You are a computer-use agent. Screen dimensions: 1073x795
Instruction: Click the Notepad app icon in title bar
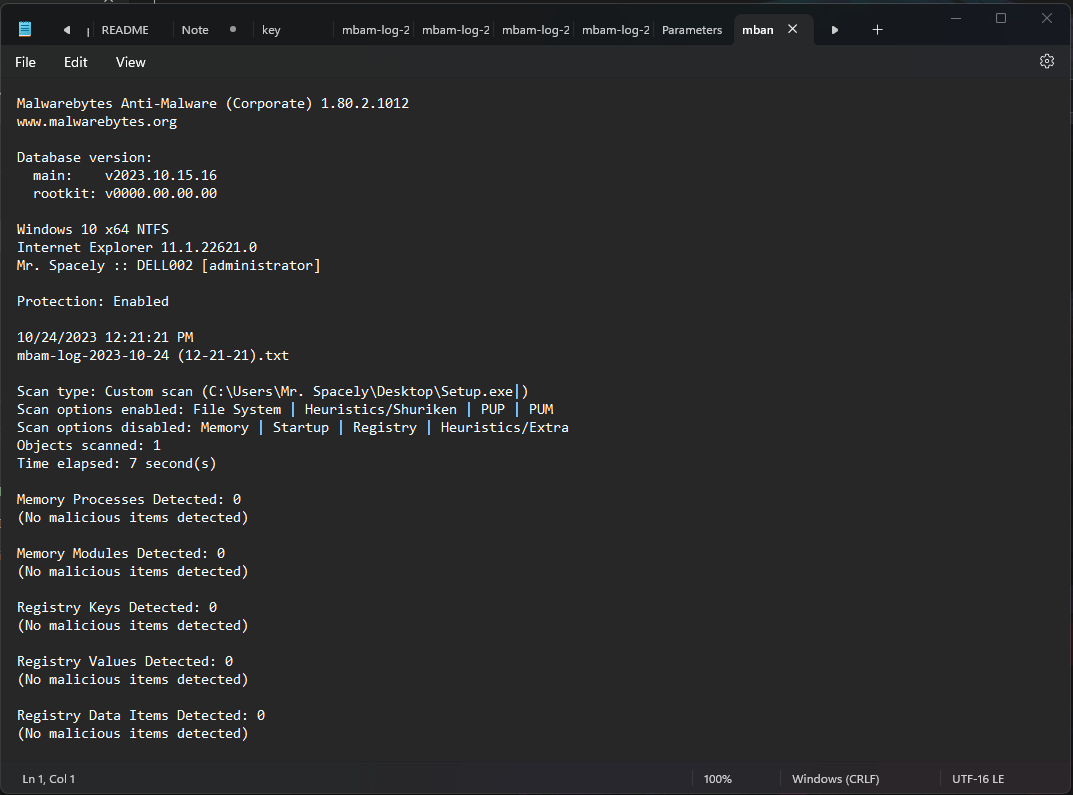click(x=25, y=29)
